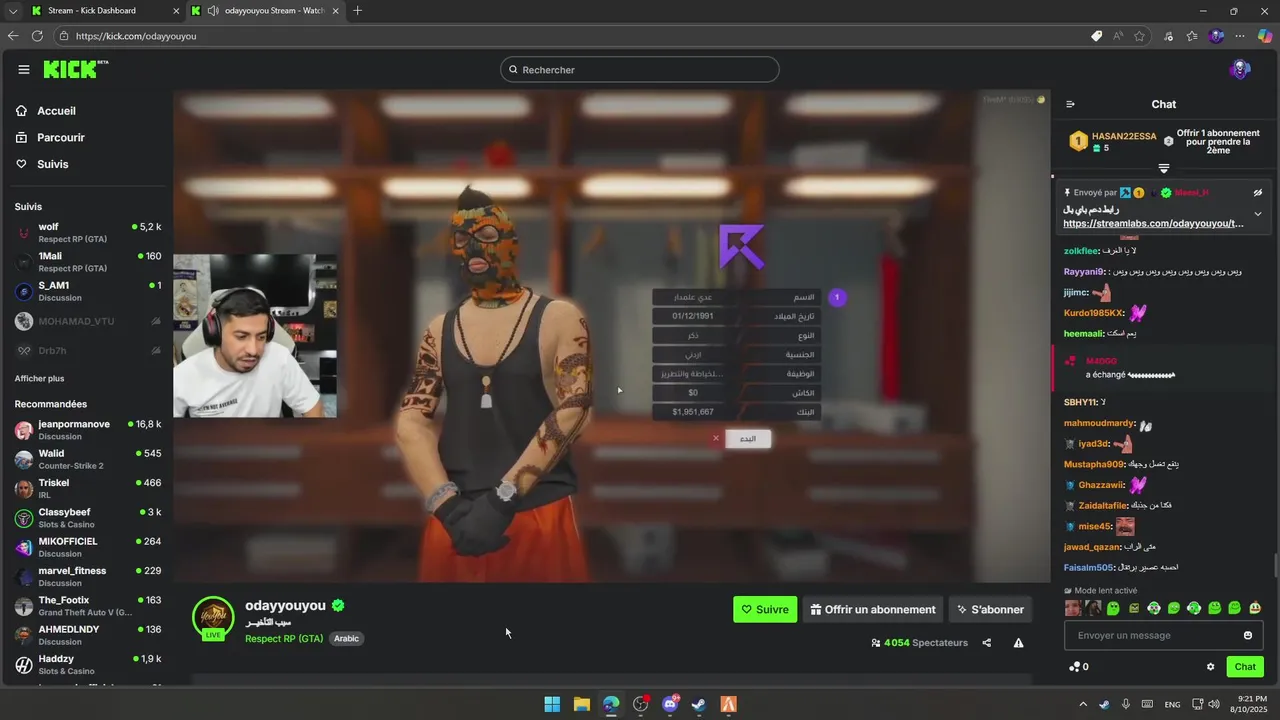Open the shopping tag icon in address bar
This screenshot has height=720, width=1280.
(x=1096, y=36)
